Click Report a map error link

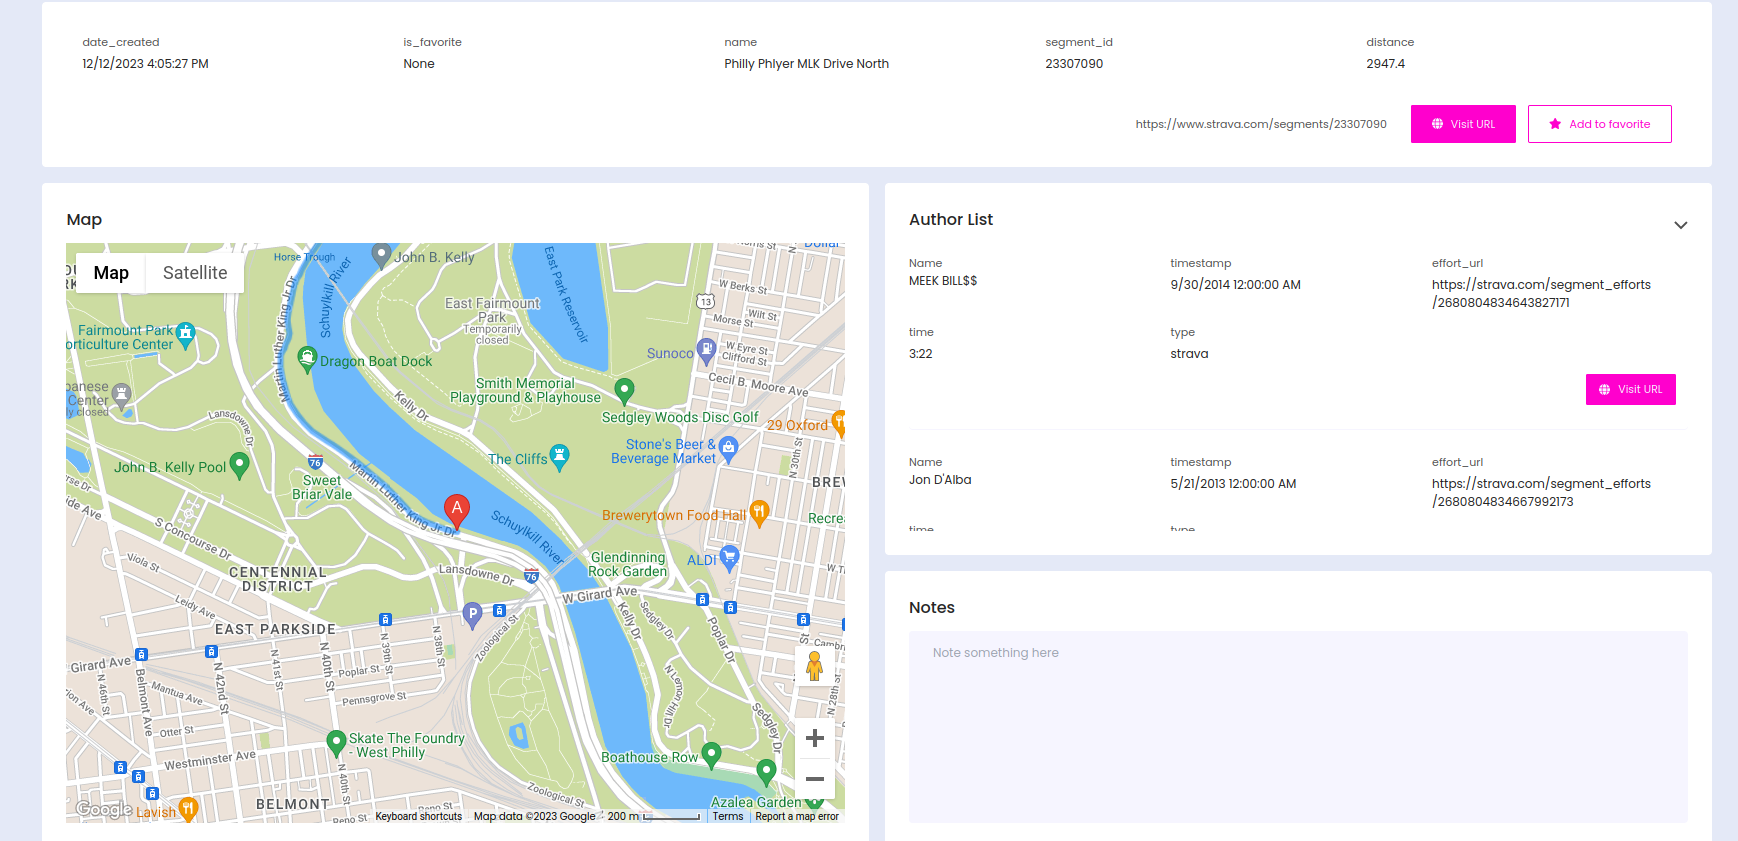click(797, 816)
